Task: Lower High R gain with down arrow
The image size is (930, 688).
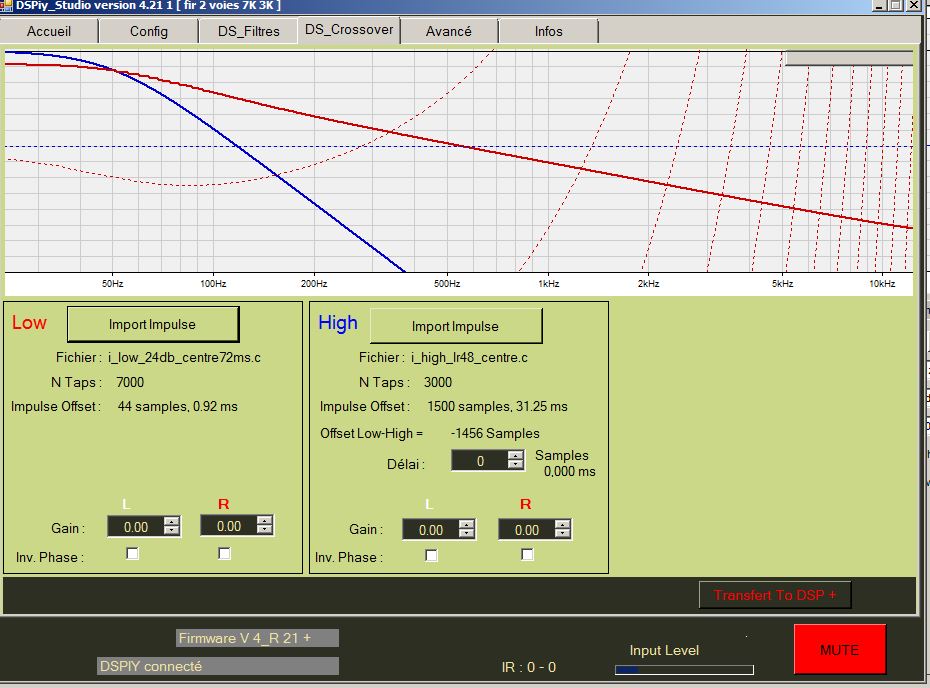Action: coord(564,534)
